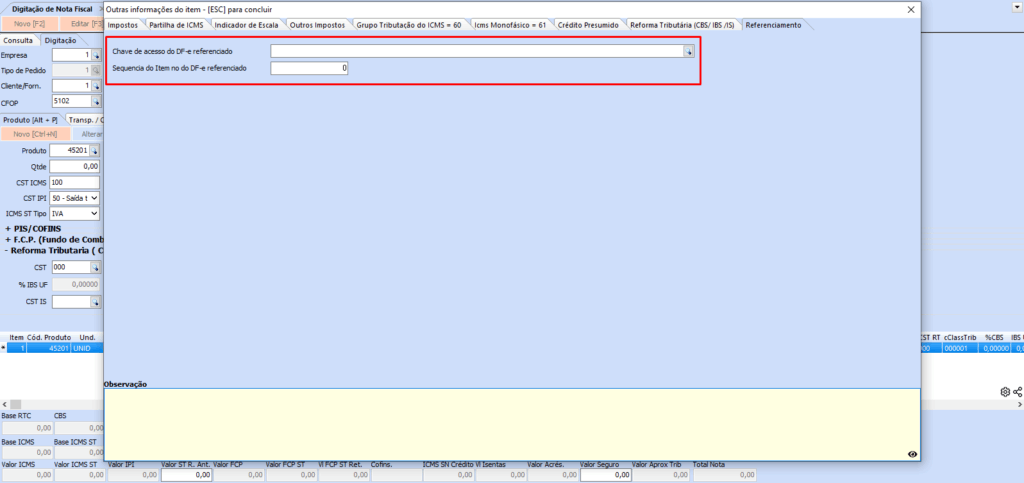
Task: Open lookup for Chave de acesso field
Action: [688, 51]
